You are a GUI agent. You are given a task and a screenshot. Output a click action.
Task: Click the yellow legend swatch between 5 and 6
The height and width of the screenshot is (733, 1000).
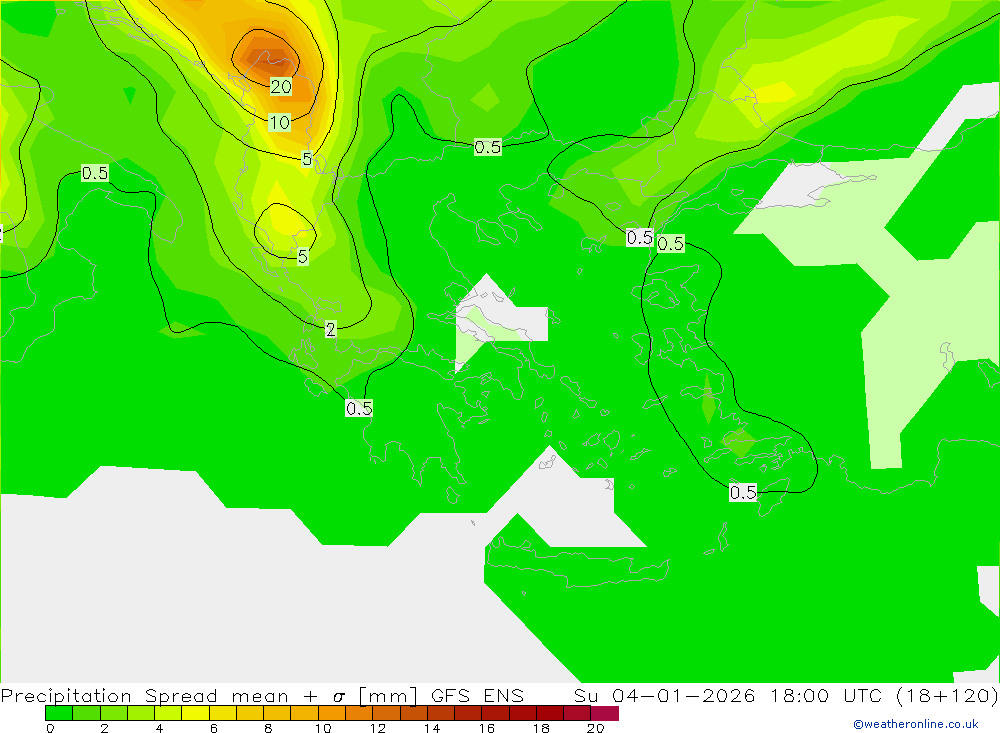195,713
